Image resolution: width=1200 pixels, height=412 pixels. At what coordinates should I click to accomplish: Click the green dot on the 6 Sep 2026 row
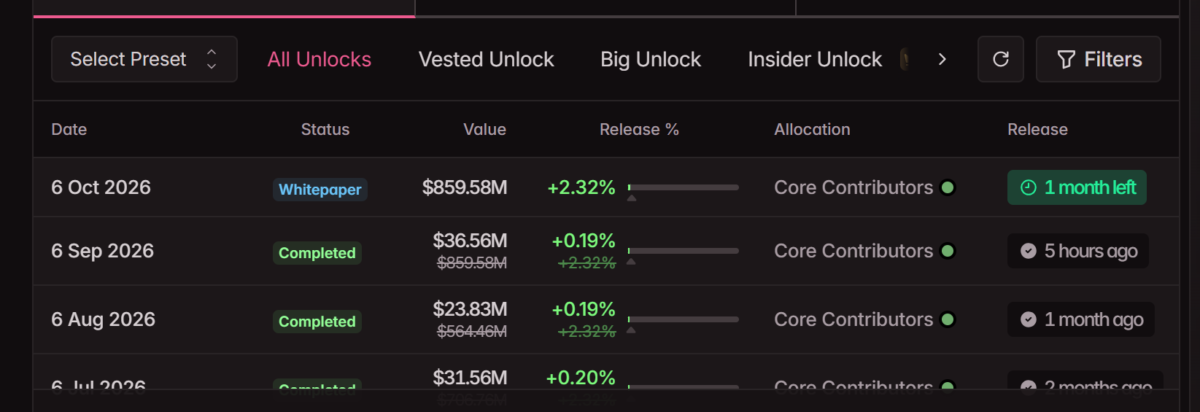pos(947,251)
